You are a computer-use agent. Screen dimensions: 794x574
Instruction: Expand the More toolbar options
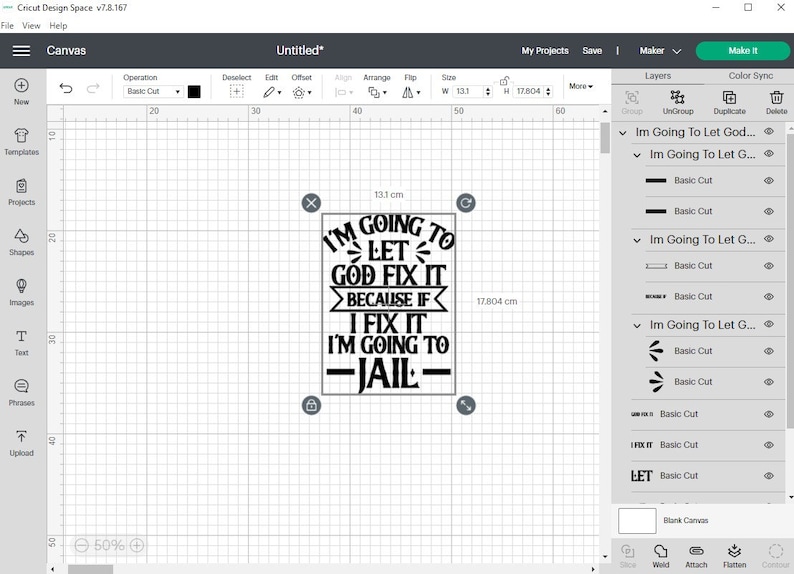pyautogui.click(x=580, y=86)
